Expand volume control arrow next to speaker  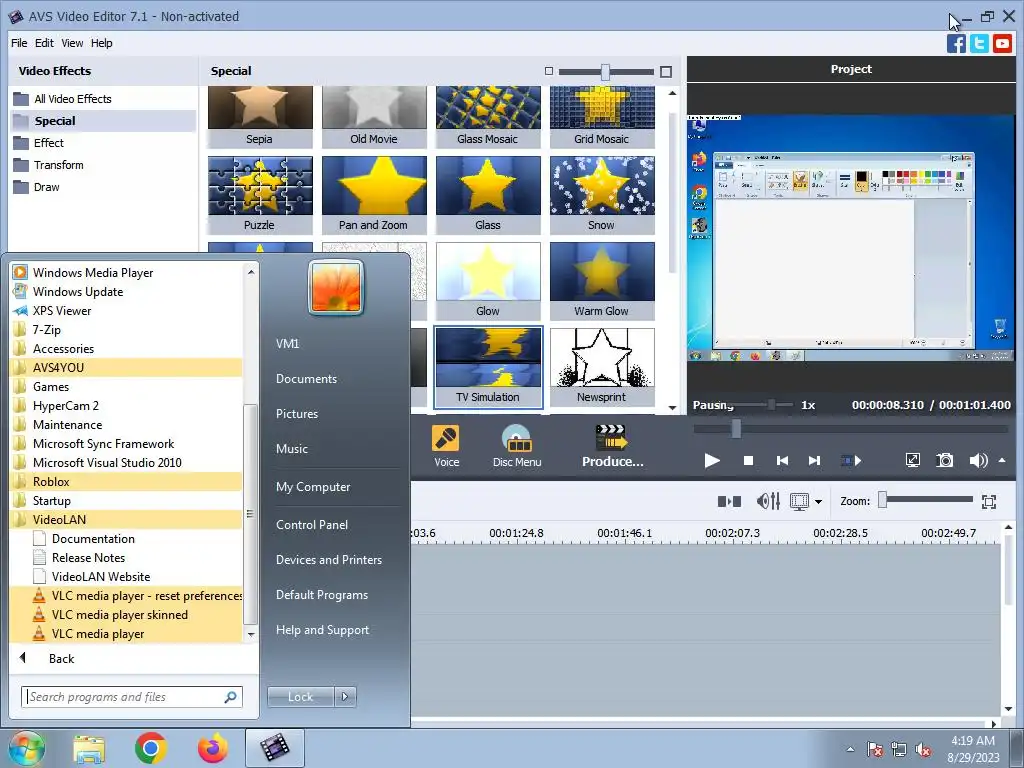point(1002,460)
